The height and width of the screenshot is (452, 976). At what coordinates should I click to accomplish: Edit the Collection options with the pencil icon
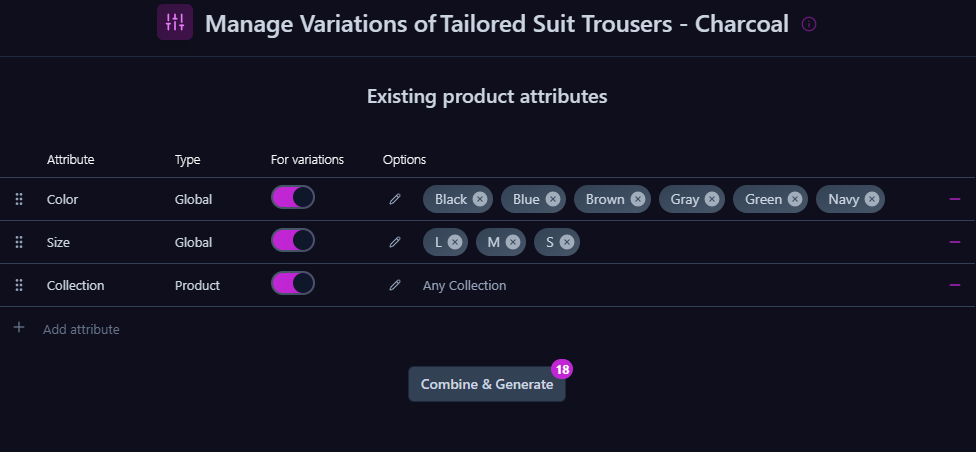pos(395,285)
